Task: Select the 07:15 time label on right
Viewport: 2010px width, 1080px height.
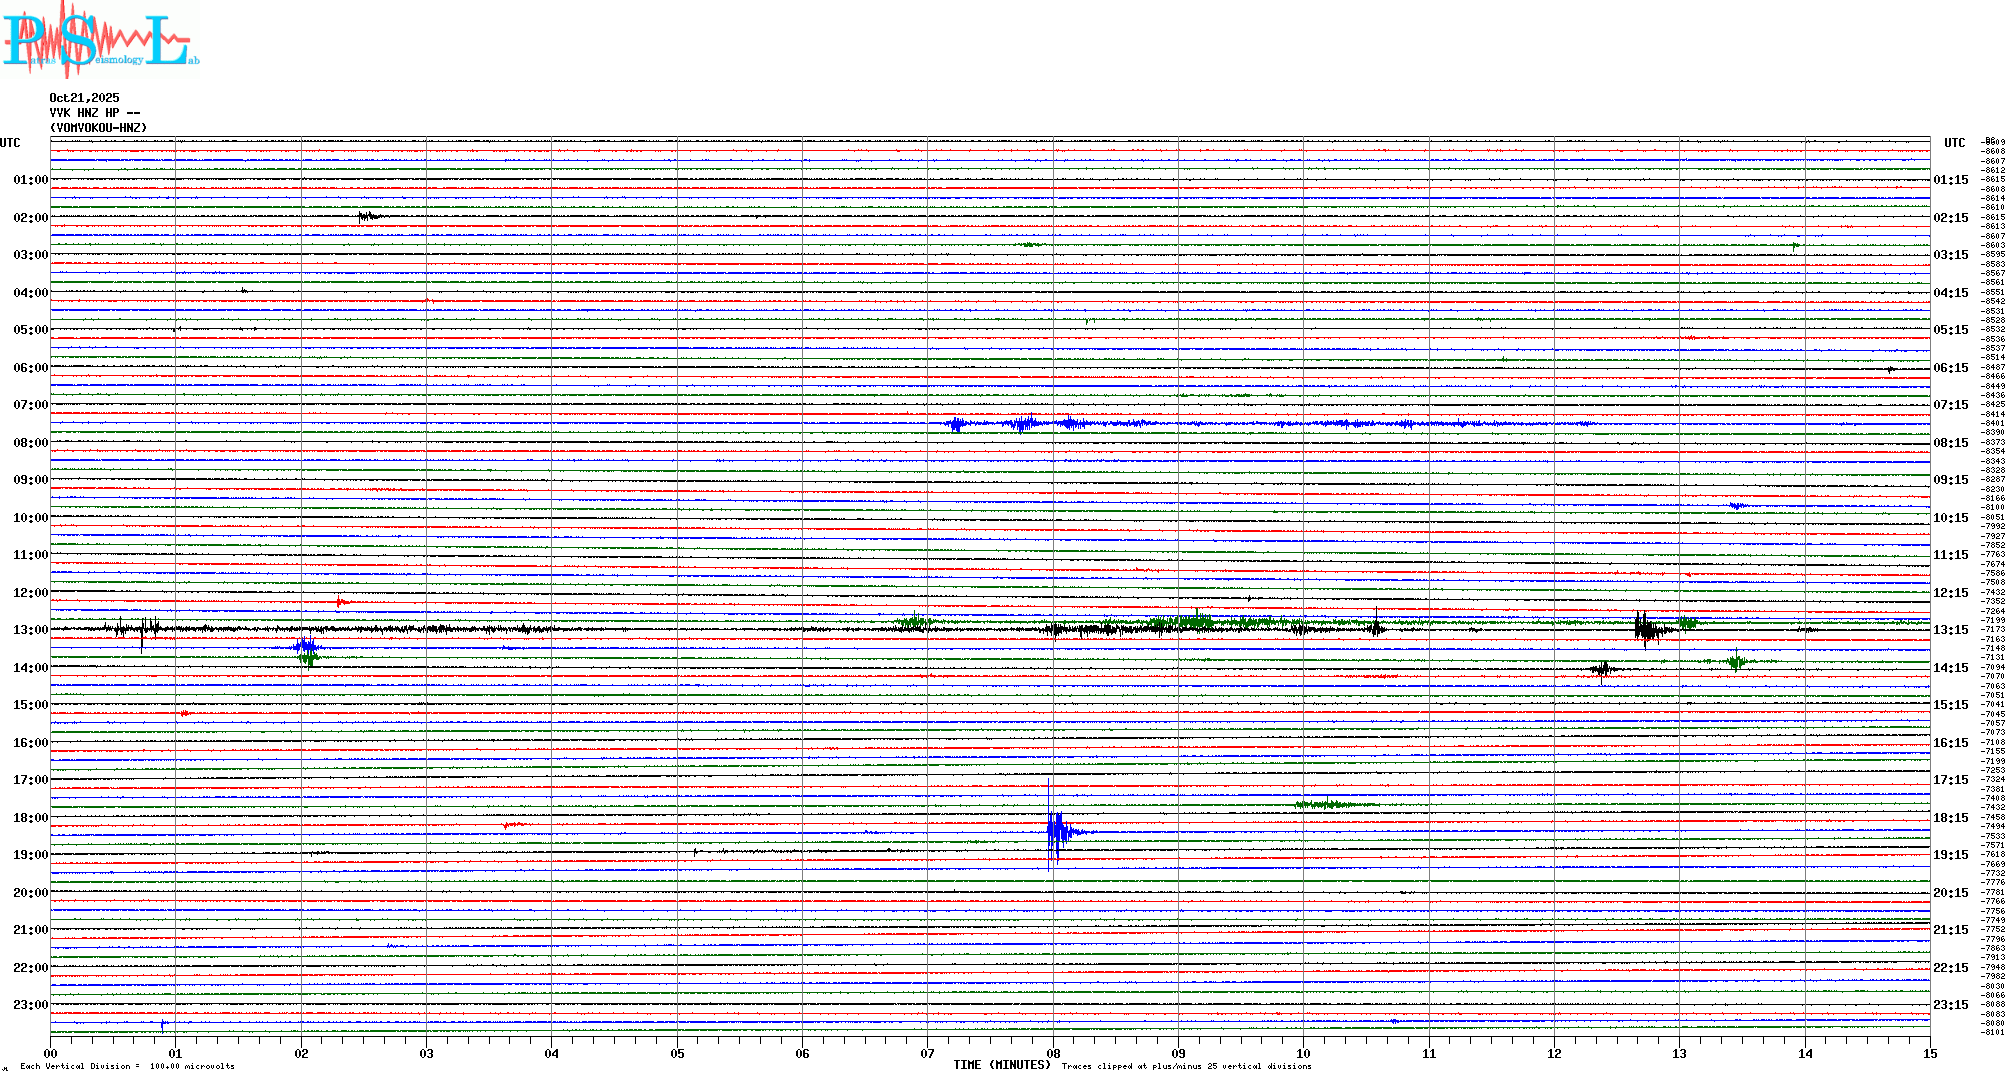Action: [x=1950, y=405]
